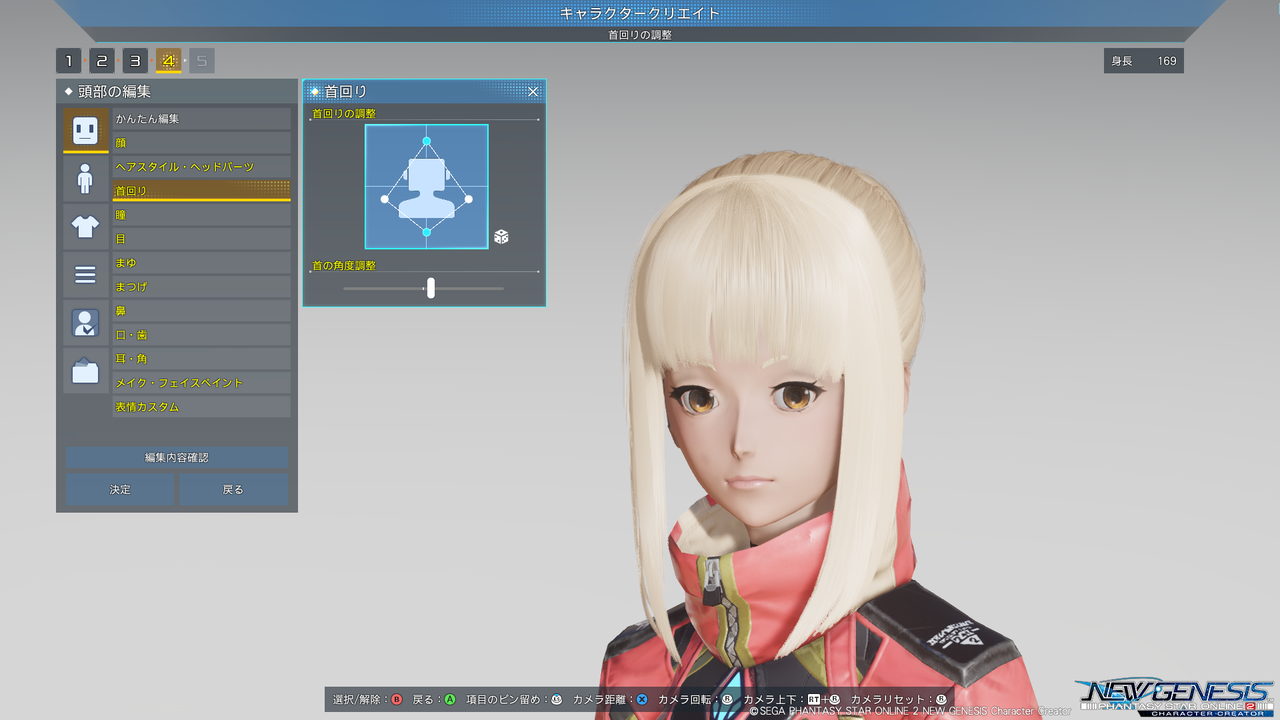
Task: Open the portrait card icon category
Action: pyautogui.click(x=85, y=322)
